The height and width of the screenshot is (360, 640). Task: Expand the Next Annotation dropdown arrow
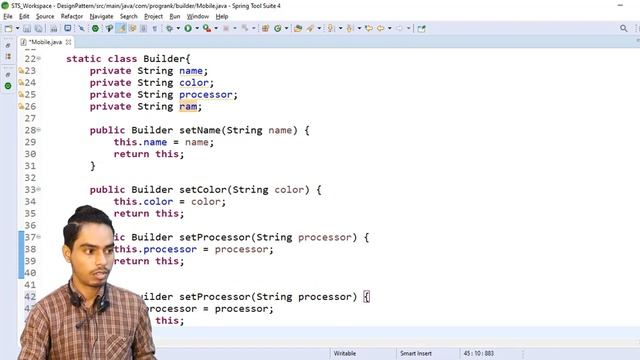point(340,28)
